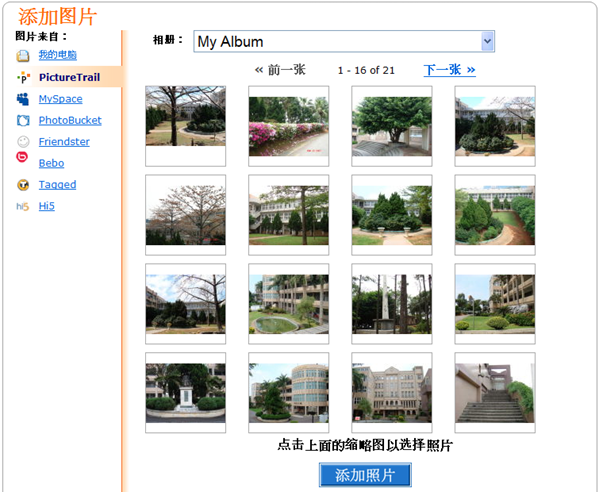Image resolution: width=599 pixels, height=492 pixels.
Task: Click the 1 - 16 of 21 page count
Action: click(x=366, y=70)
